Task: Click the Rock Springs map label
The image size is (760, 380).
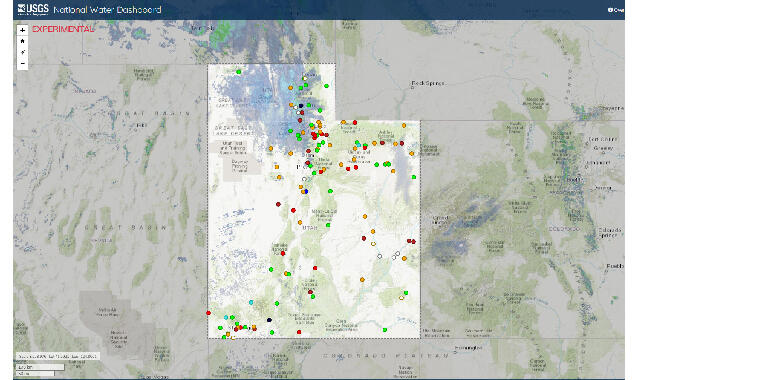Action: click(x=428, y=83)
